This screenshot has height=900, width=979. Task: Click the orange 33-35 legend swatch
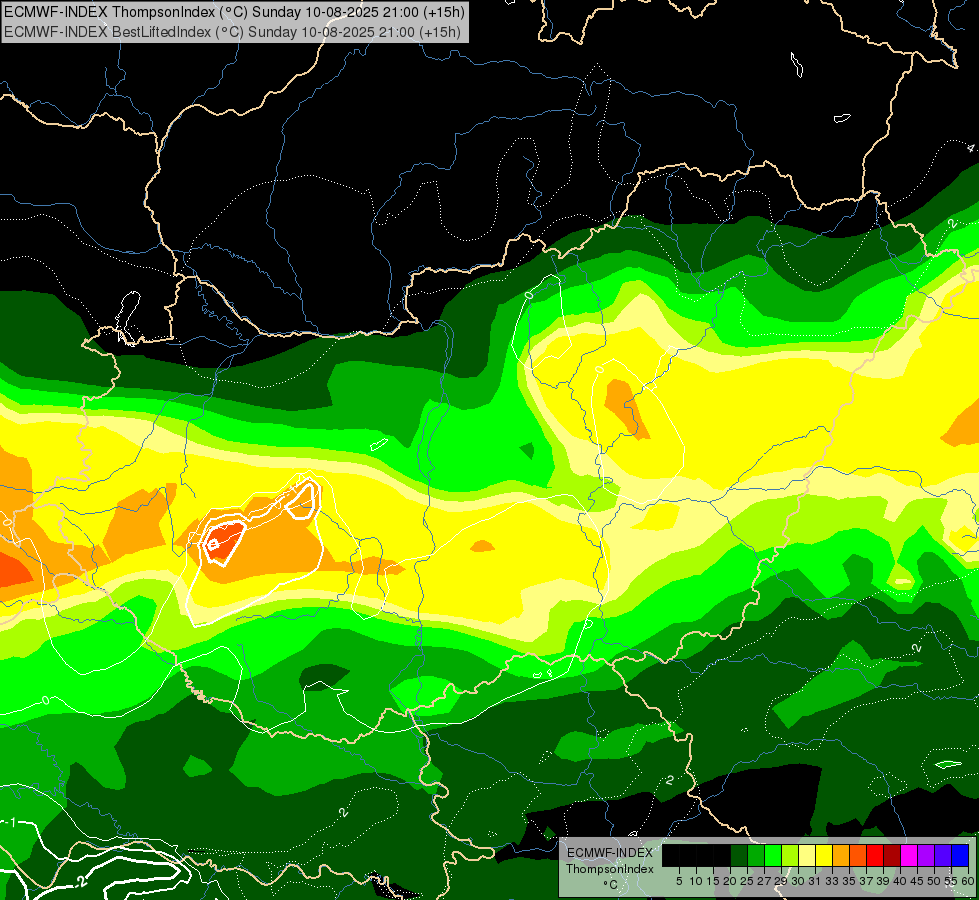841,855
